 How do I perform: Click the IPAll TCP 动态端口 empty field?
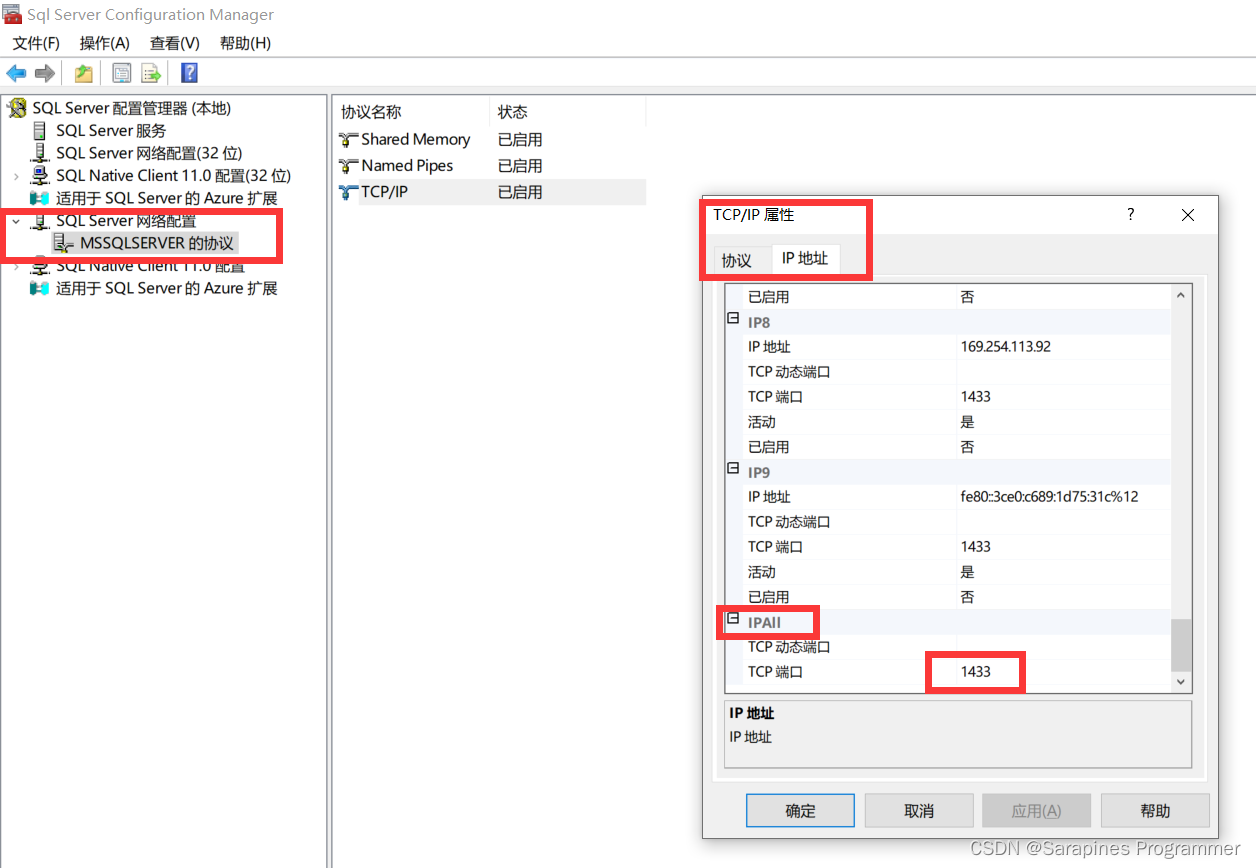[x=1063, y=647]
